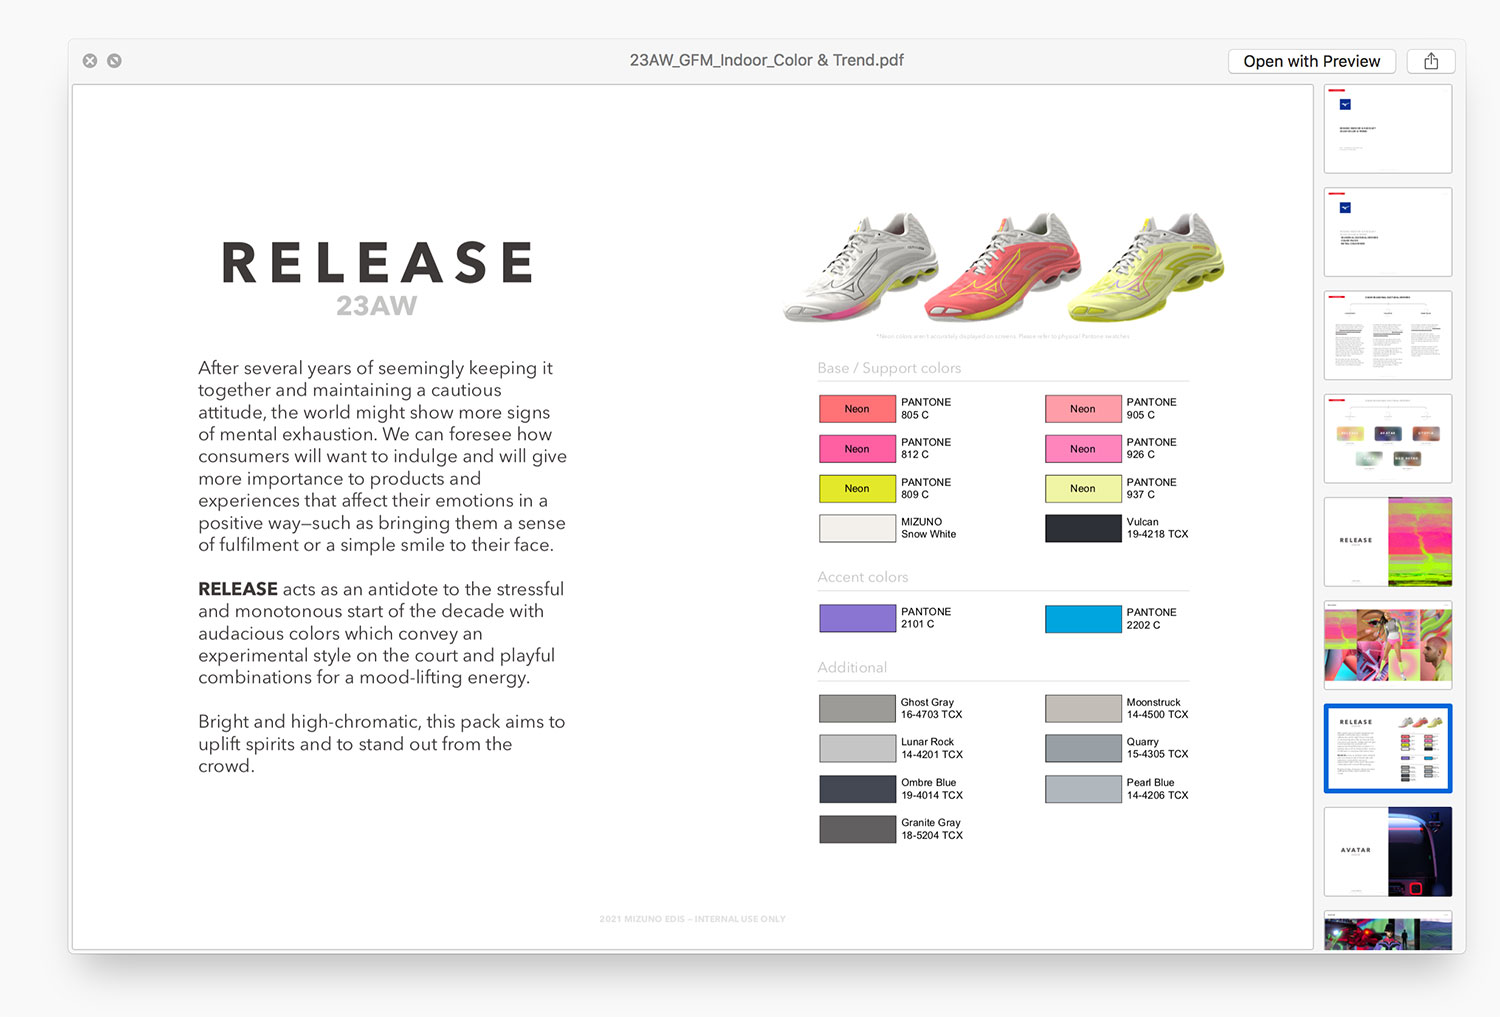Viewport: 1500px width, 1017px height.
Task: Open the colorful collage page thumbnail
Action: 1387,645
